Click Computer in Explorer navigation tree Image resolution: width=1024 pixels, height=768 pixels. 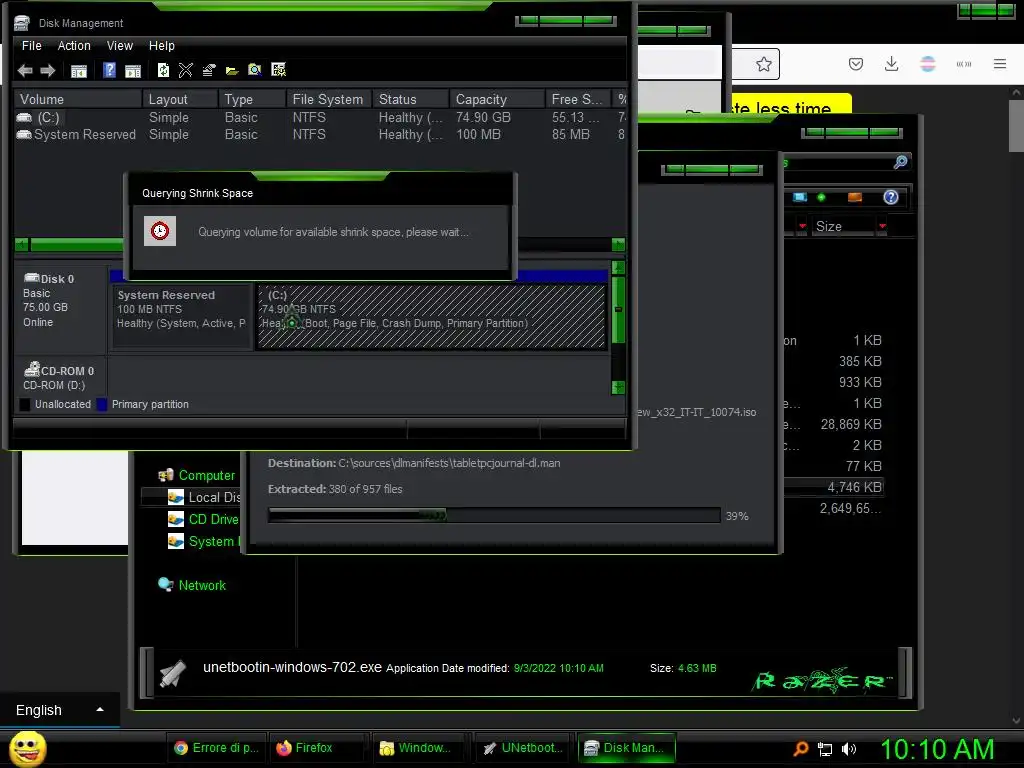[x=206, y=475]
